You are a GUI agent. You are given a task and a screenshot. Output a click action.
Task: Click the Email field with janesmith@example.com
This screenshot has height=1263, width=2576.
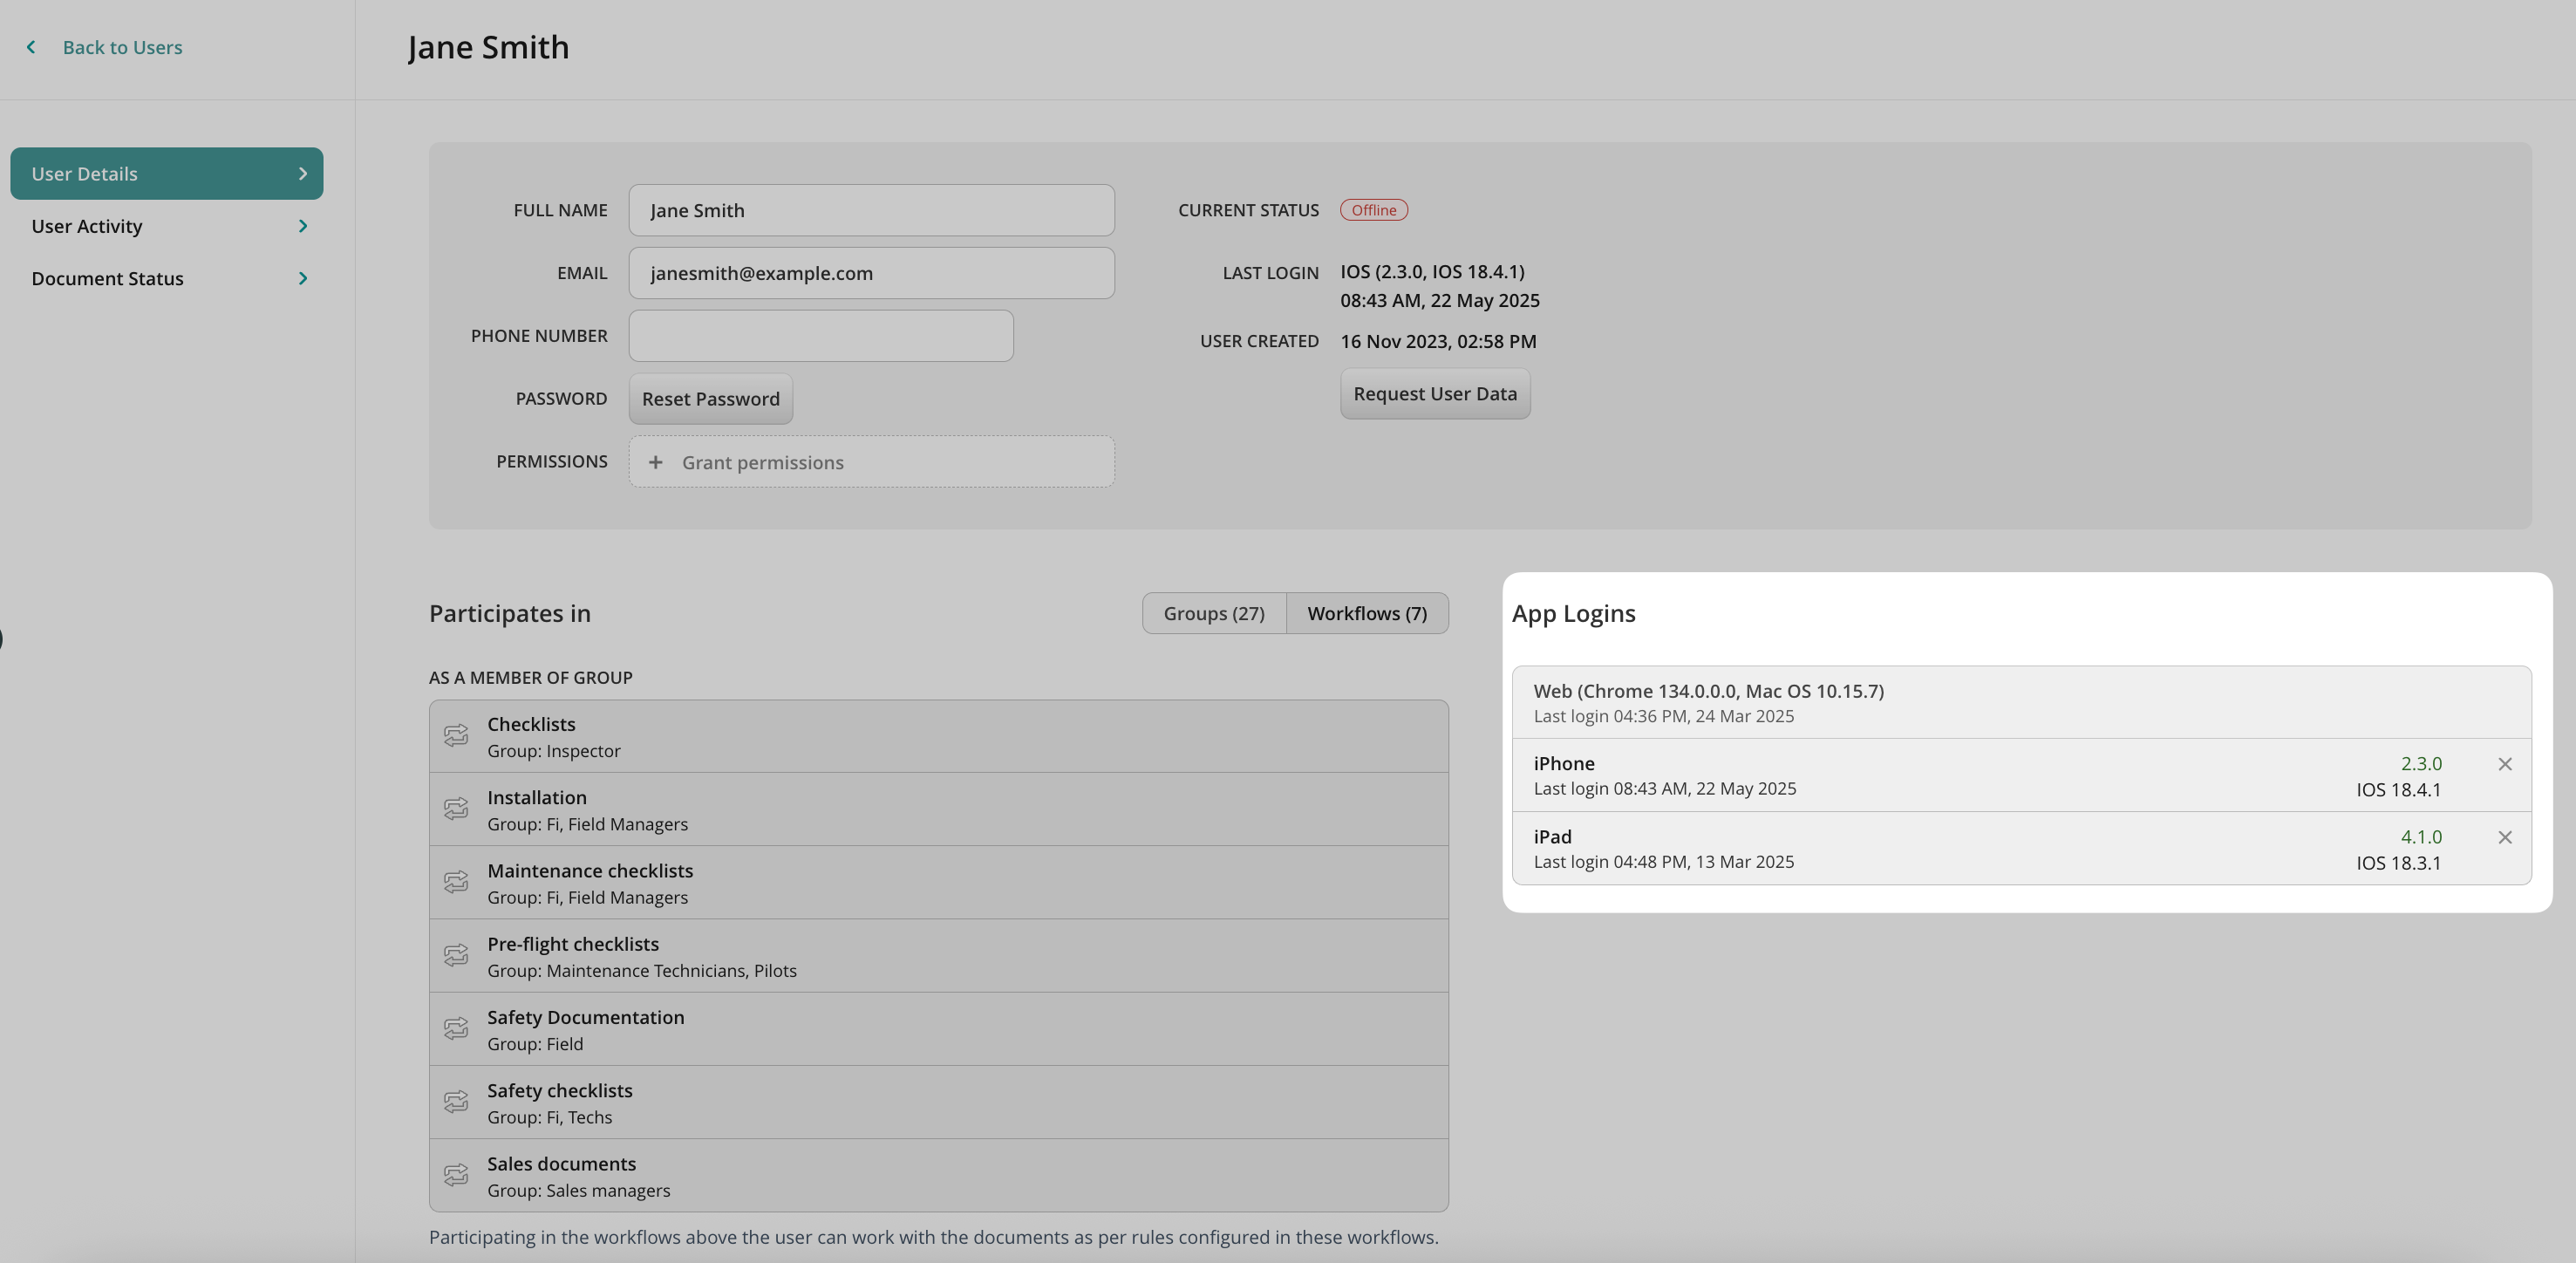[870, 273]
